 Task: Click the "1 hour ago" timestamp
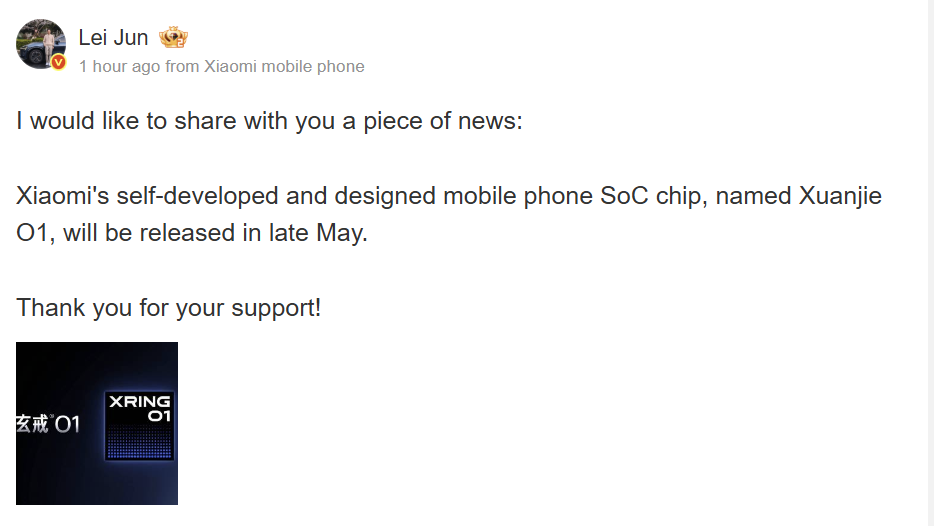coord(119,67)
